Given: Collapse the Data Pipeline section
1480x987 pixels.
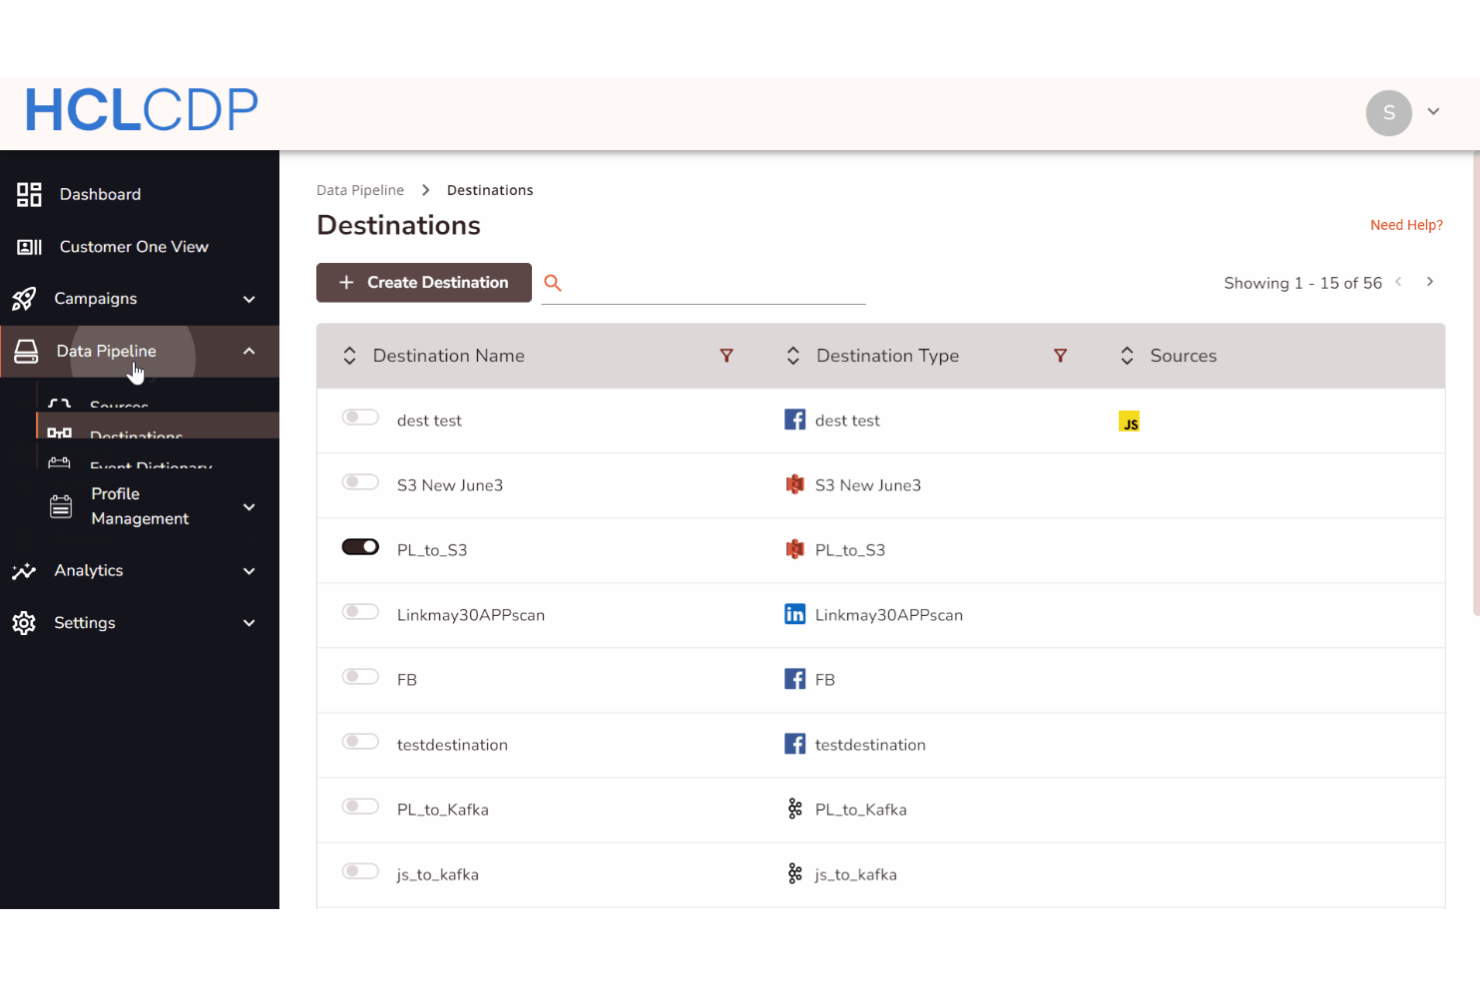Looking at the screenshot, I should coord(249,351).
